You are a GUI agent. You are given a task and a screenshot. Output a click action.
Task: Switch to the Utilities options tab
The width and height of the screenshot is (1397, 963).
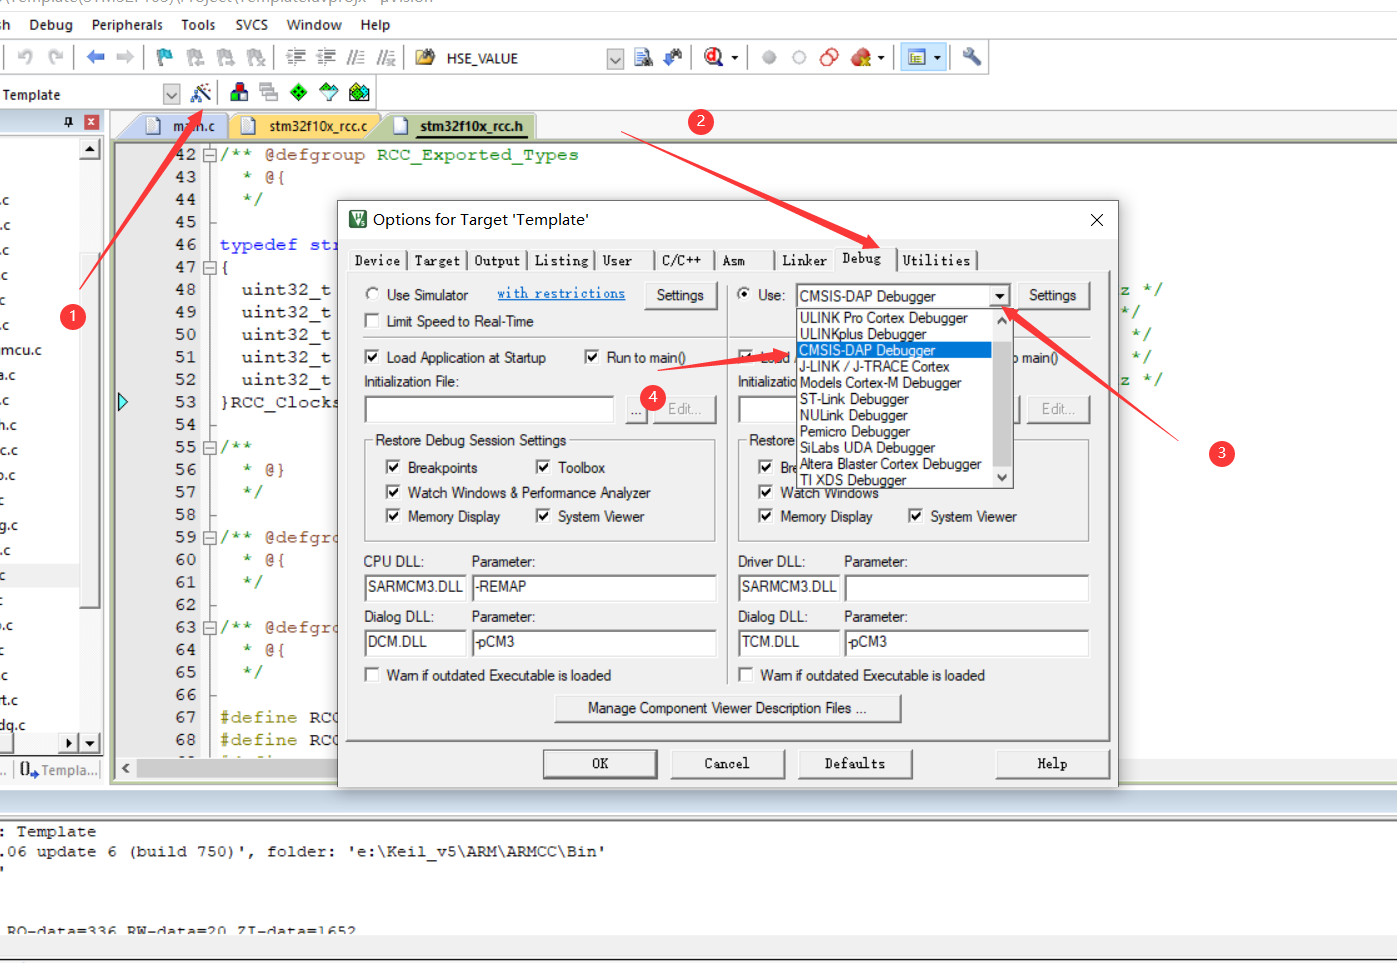tap(936, 260)
